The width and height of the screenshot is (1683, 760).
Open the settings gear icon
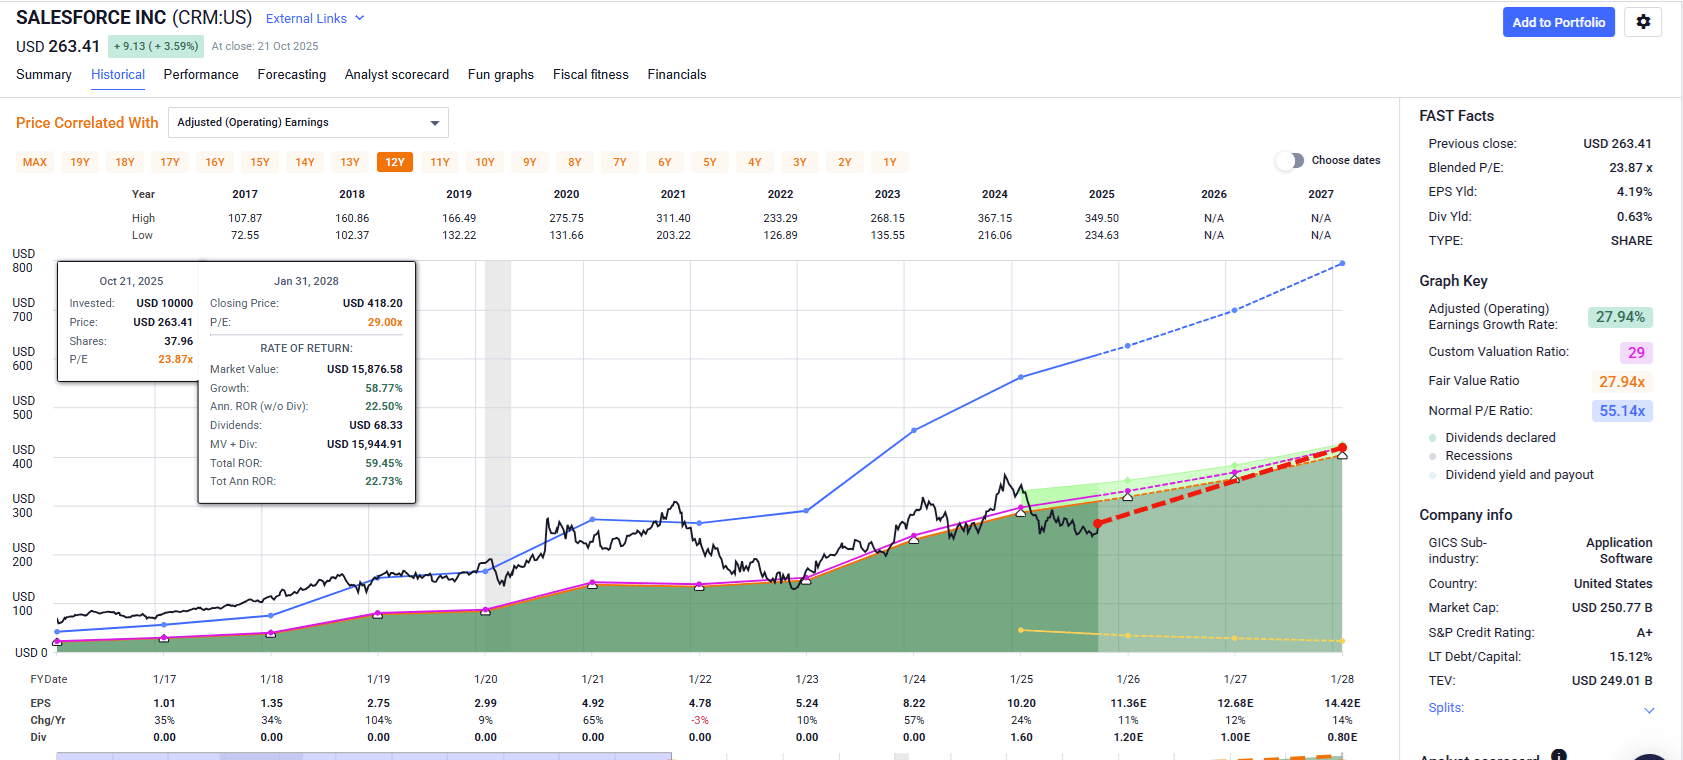click(x=1643, y=22)
